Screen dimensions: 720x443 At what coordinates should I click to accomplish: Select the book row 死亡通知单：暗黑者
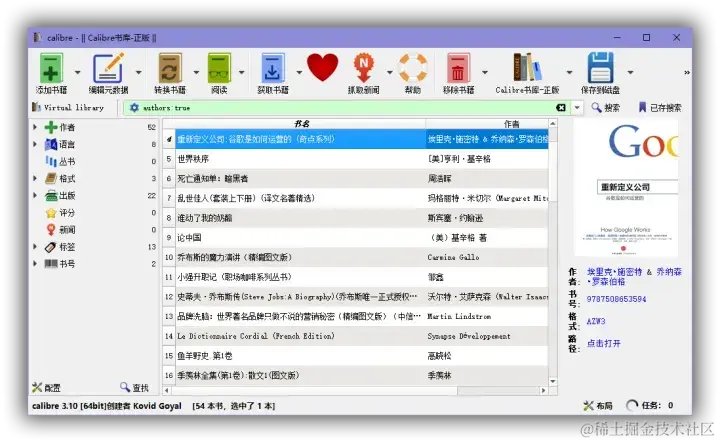coord(356,179)
